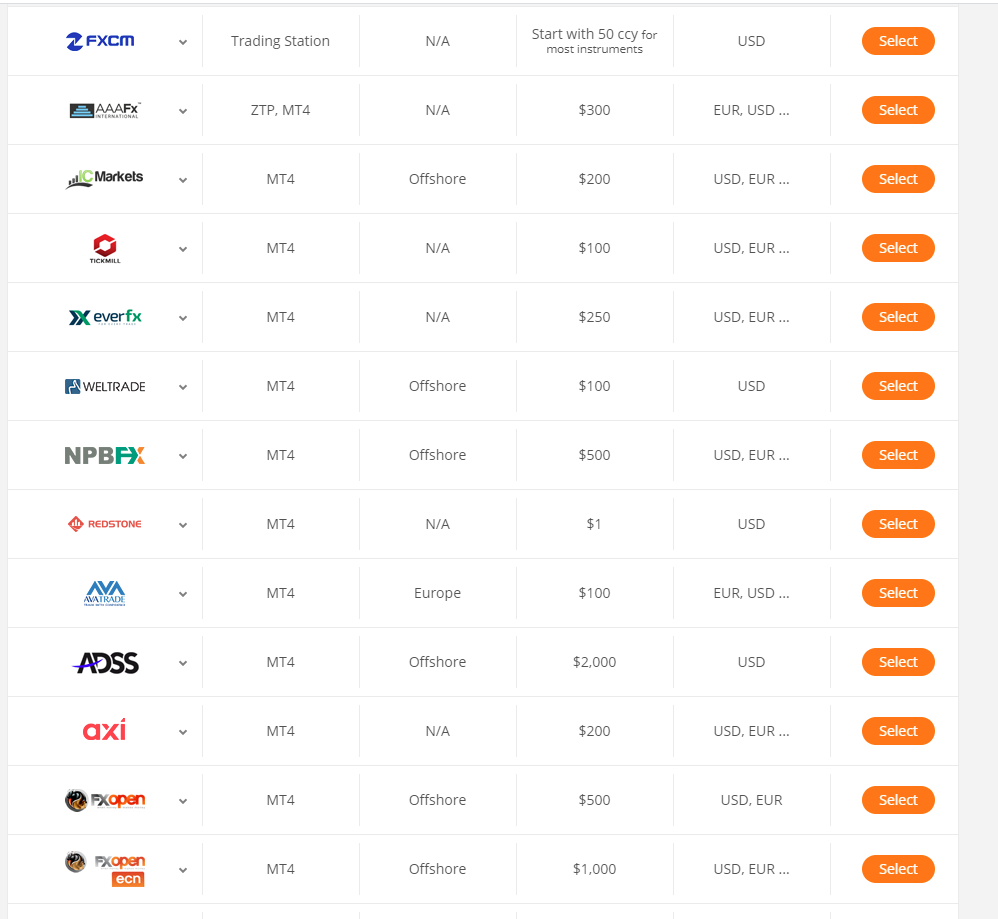
Task: Click AAAFx currencies text EUR, USD ...
Action: click(x=751, y=110)
